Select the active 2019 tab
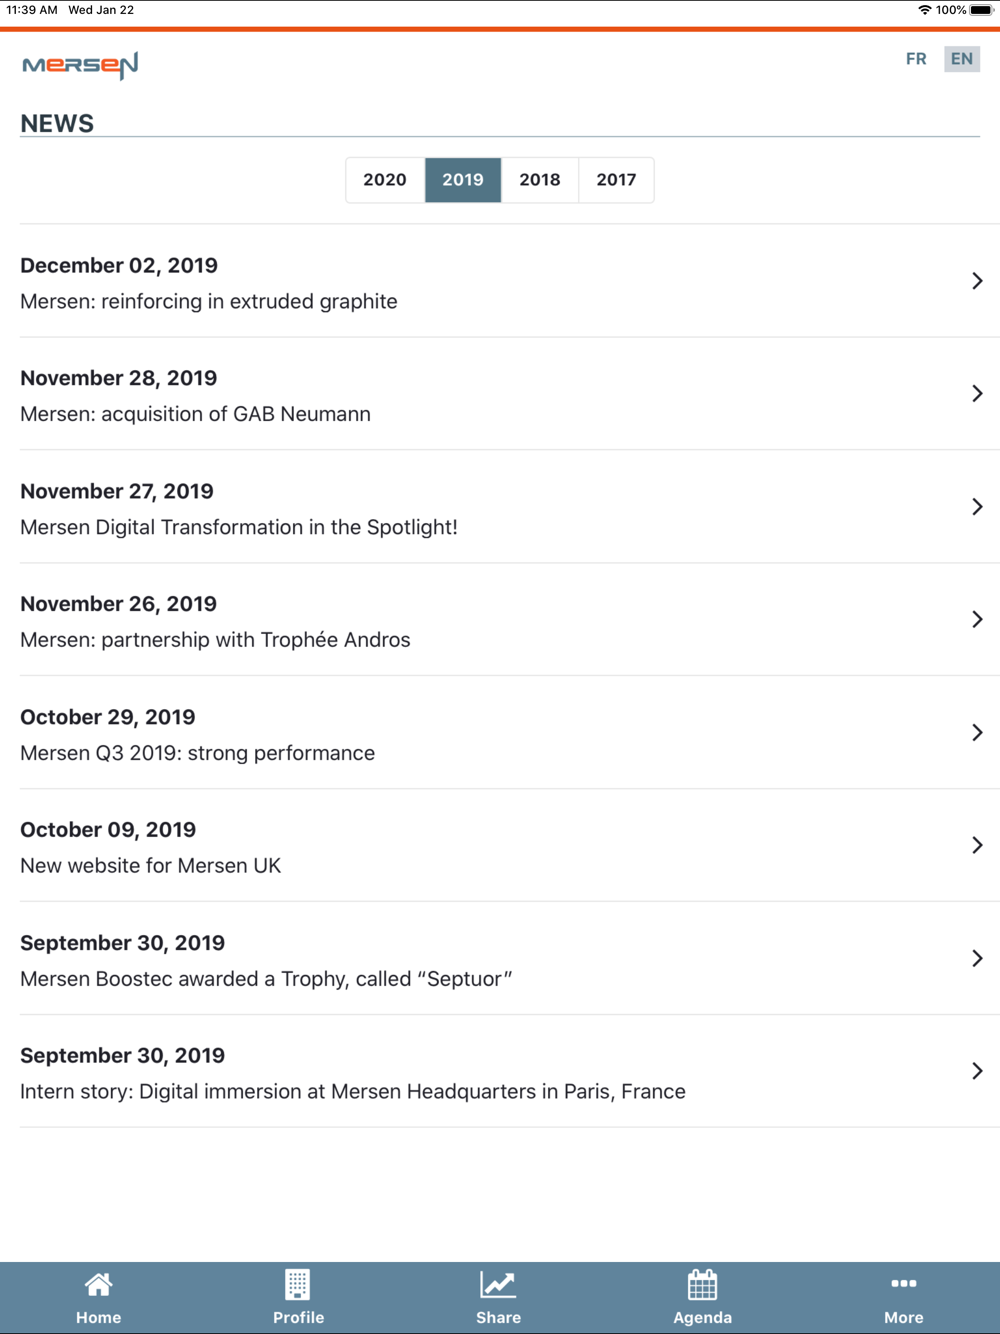This screenshot has width=1000, height=1334. pos(463,180)
